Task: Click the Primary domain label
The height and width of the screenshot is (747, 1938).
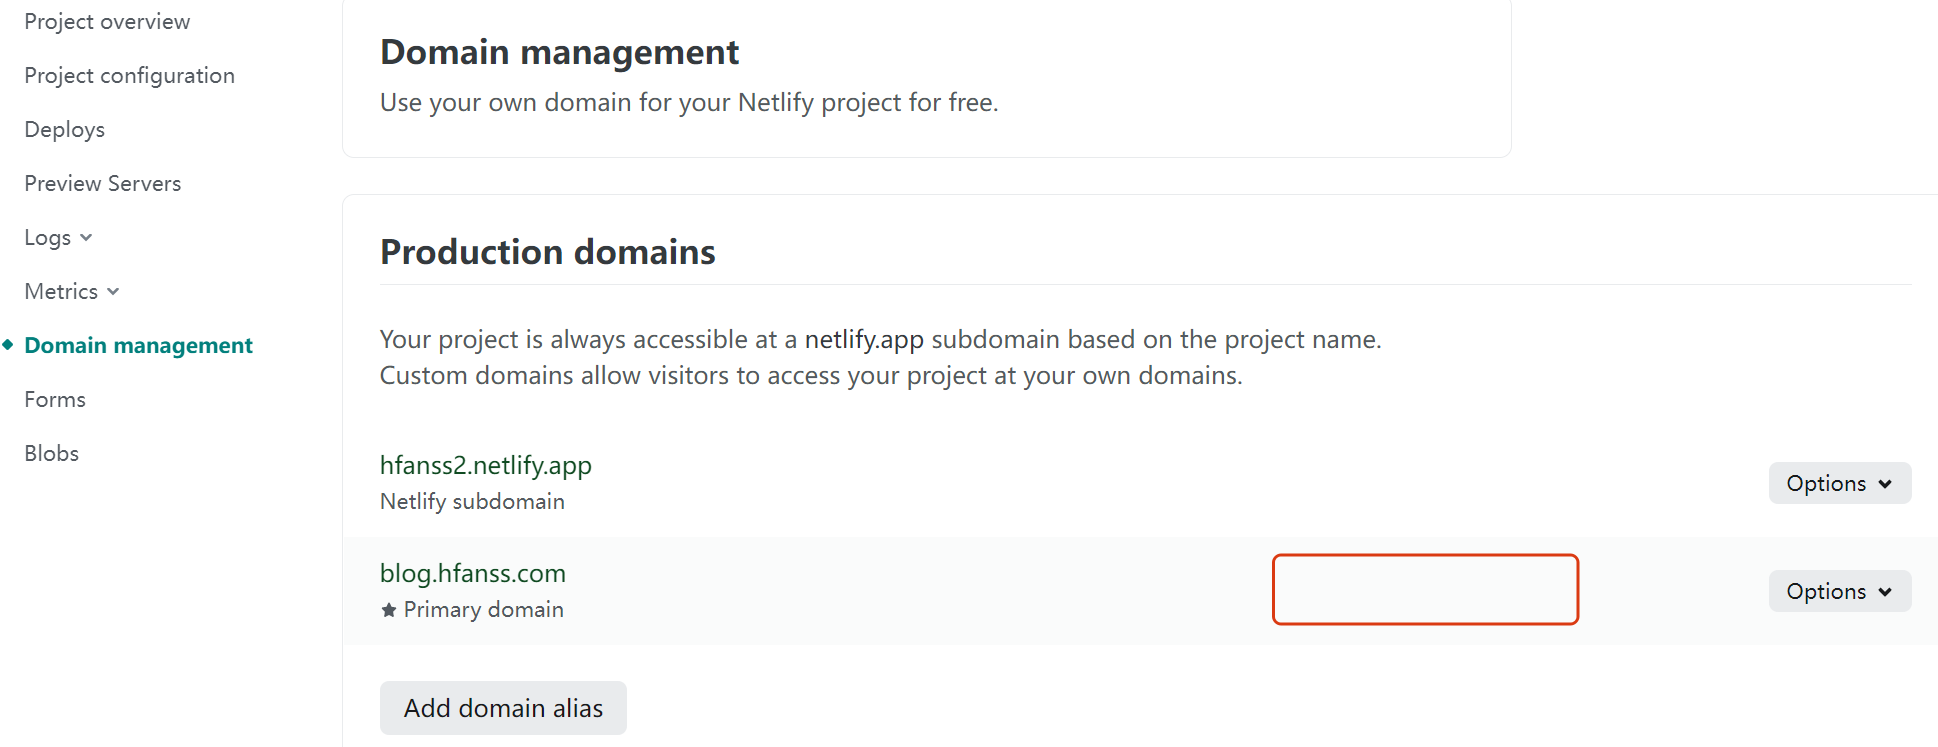Action: (x=484, y=609)
